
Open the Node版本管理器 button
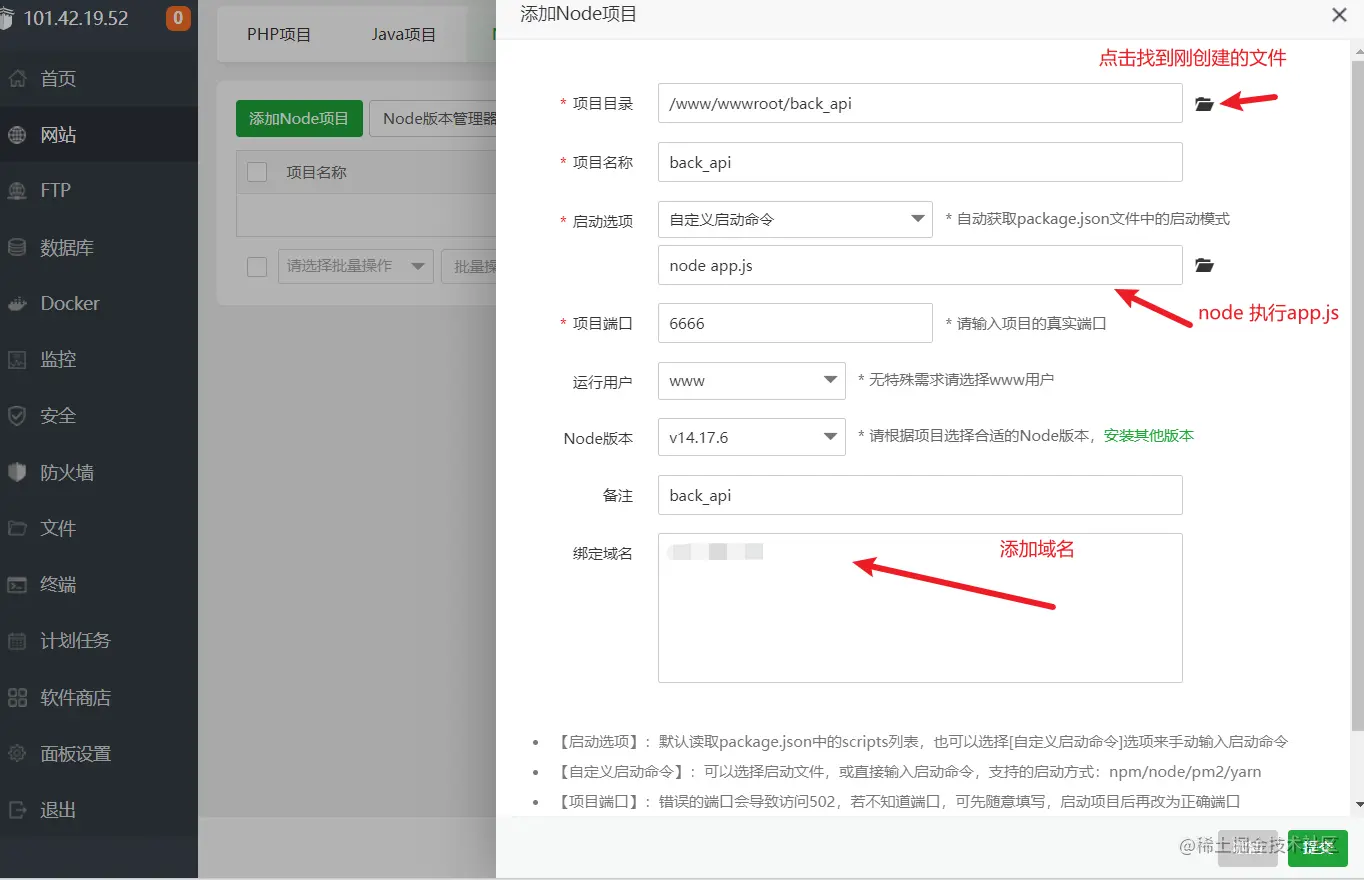435,118
